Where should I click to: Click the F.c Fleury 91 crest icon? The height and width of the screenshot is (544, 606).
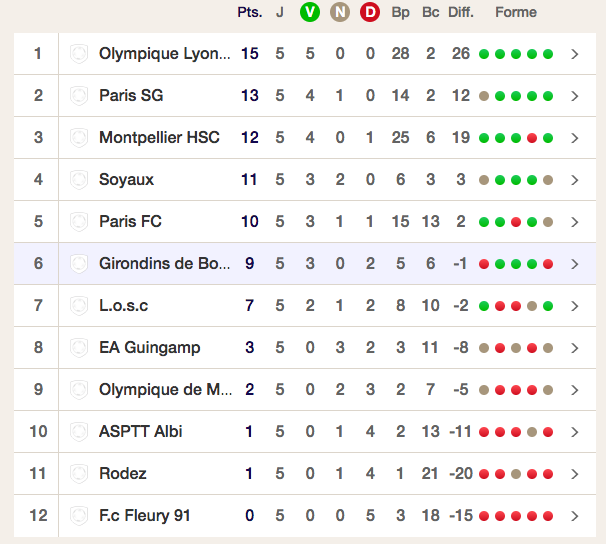(79, 516)
